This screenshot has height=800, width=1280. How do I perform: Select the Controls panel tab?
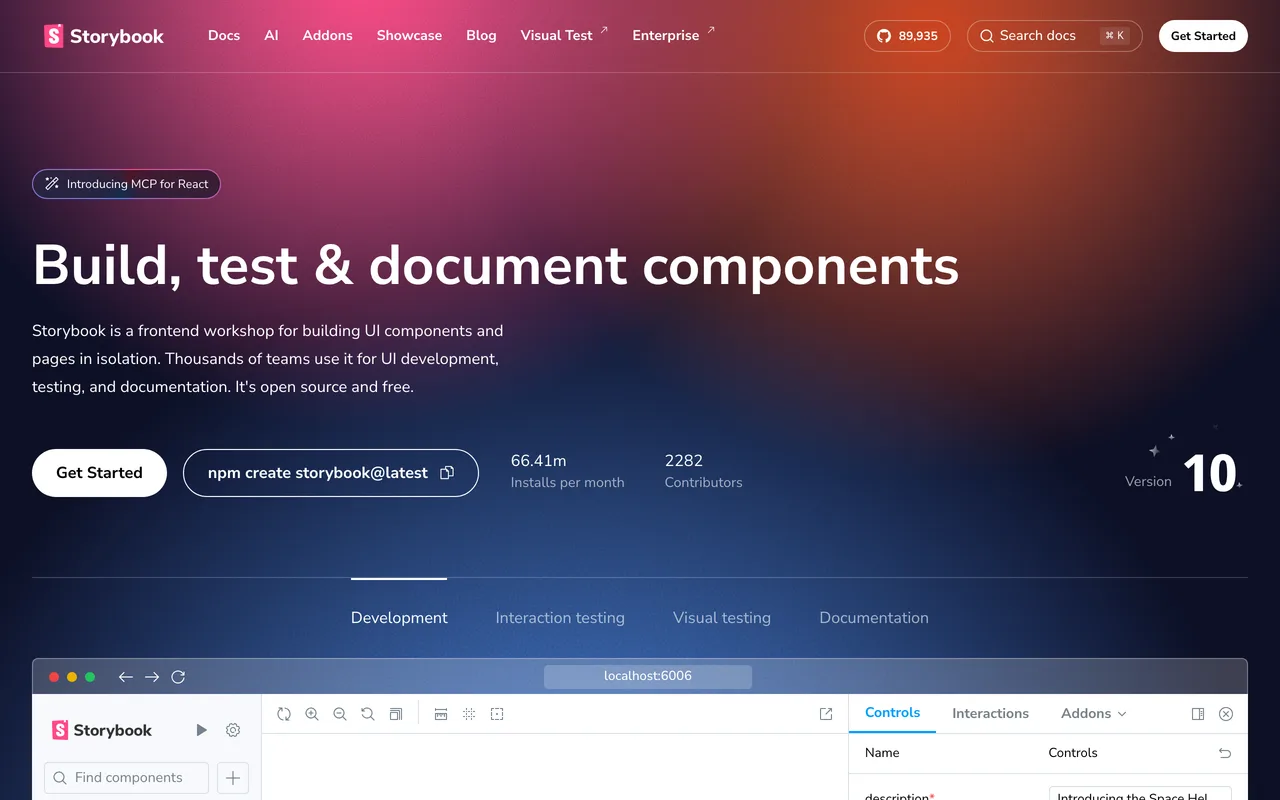[x=892, y=713]
